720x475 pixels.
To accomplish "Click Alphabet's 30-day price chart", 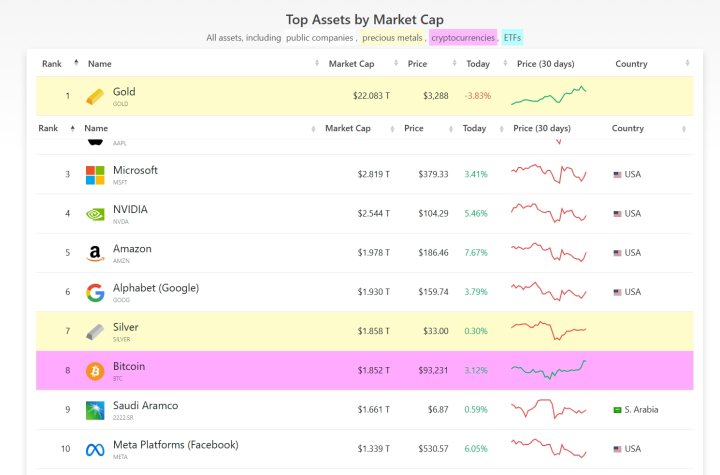I will pos(549,291).
